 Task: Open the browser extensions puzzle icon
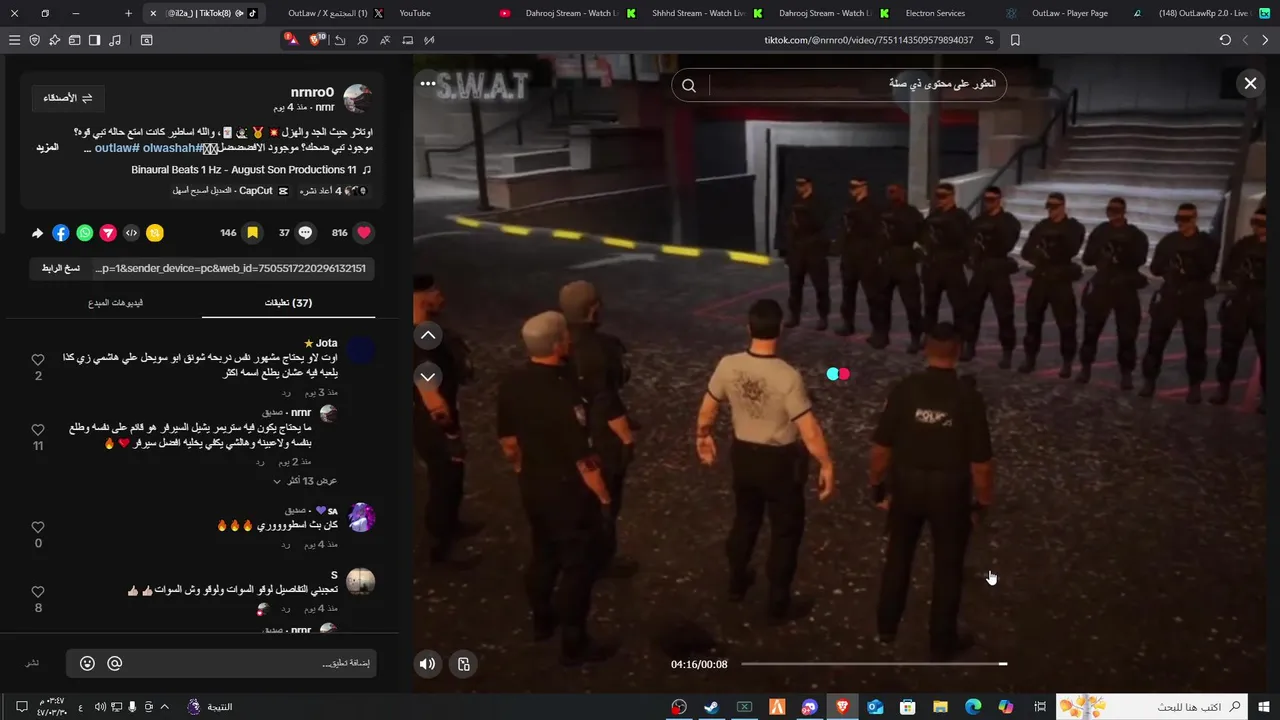(x=55, y=40)
